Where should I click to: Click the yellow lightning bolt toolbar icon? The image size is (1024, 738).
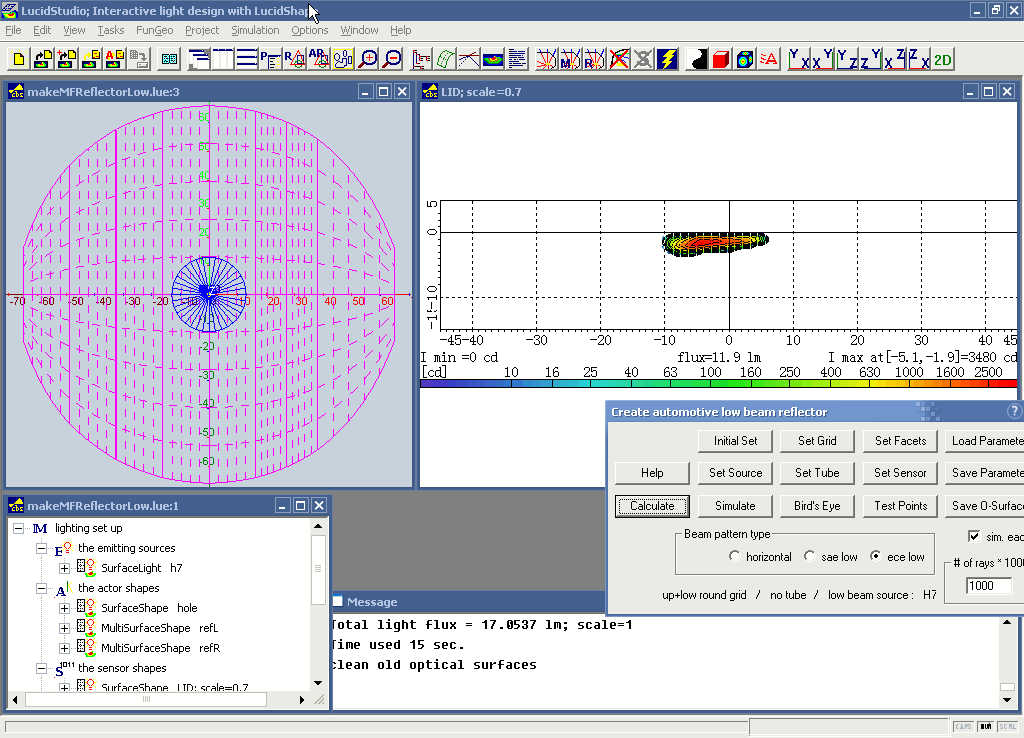coord(667,59)
